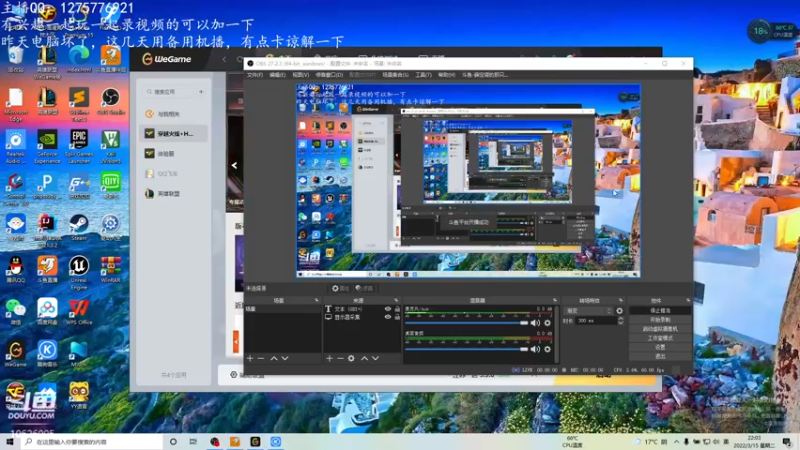800x450 pixels.
Task: Remove selected source with minus button
Action: pyautogui.click(x=340, y=359)
